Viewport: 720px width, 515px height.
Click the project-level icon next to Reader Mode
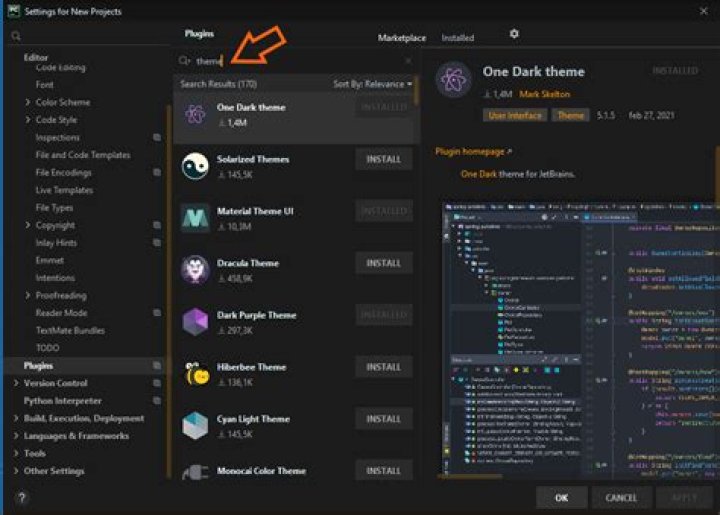[x=157, y=313]
